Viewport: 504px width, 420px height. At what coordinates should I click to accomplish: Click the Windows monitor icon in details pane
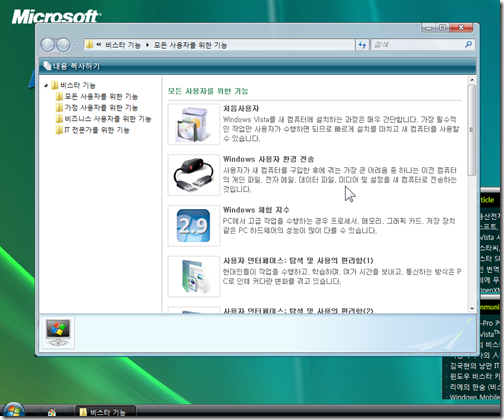(58, 332)
